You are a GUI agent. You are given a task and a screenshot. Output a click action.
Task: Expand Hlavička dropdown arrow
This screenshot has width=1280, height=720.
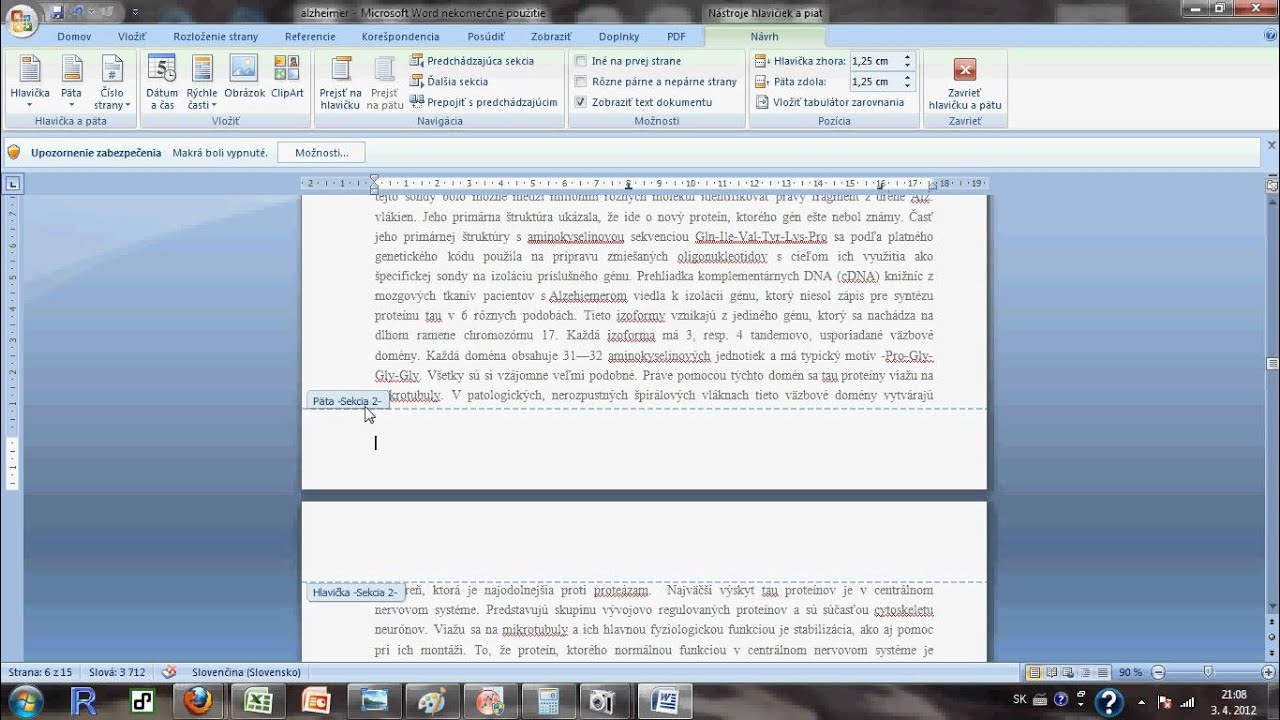pyautogui.click(x=30, y=105)
